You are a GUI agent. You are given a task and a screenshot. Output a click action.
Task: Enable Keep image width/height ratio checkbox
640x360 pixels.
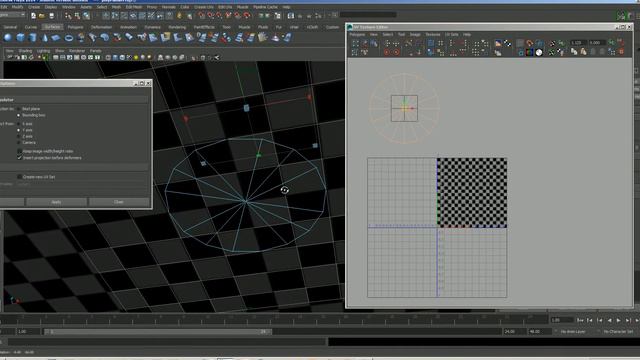coord(20,151)
